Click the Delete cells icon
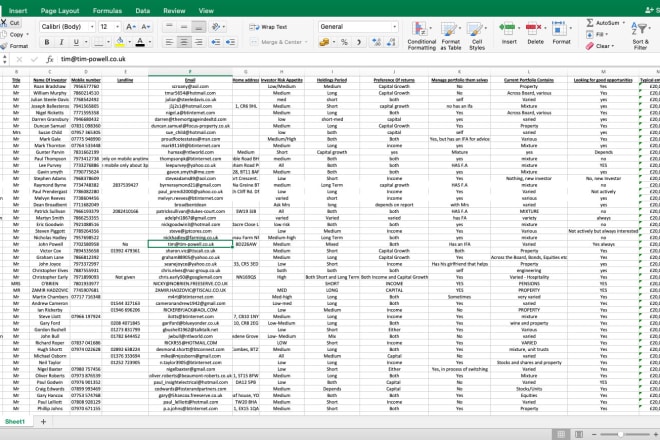Screen dimensions: 660x440 click(x=534, y=28)
